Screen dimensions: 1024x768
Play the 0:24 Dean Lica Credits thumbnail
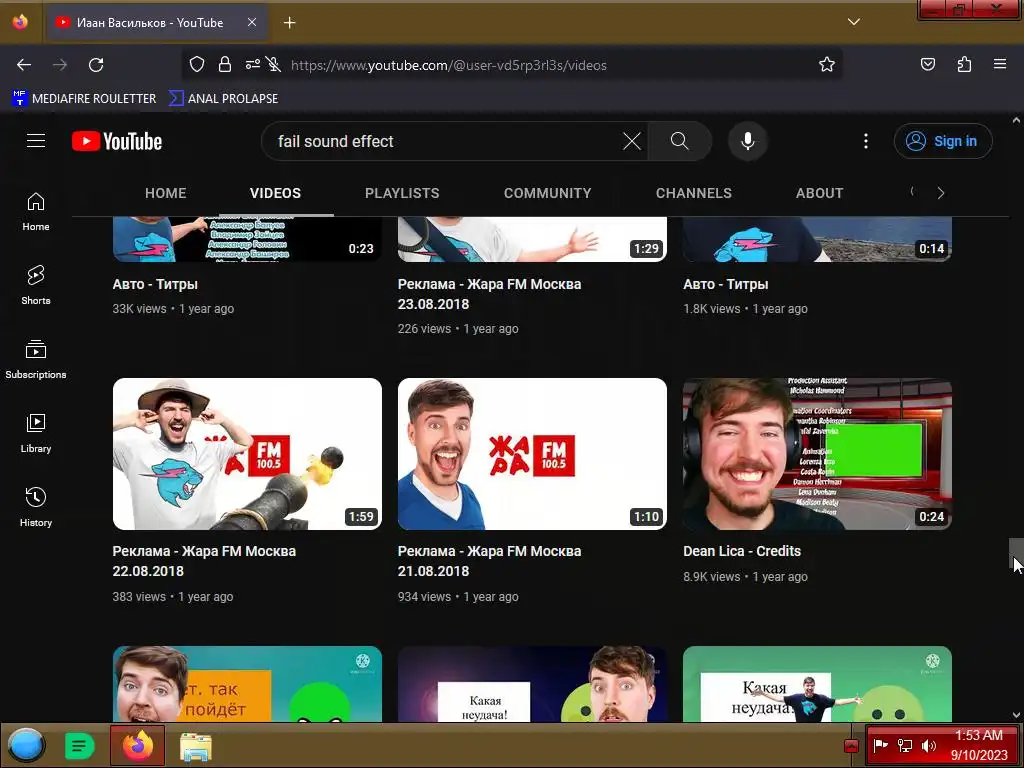point(818,454)
